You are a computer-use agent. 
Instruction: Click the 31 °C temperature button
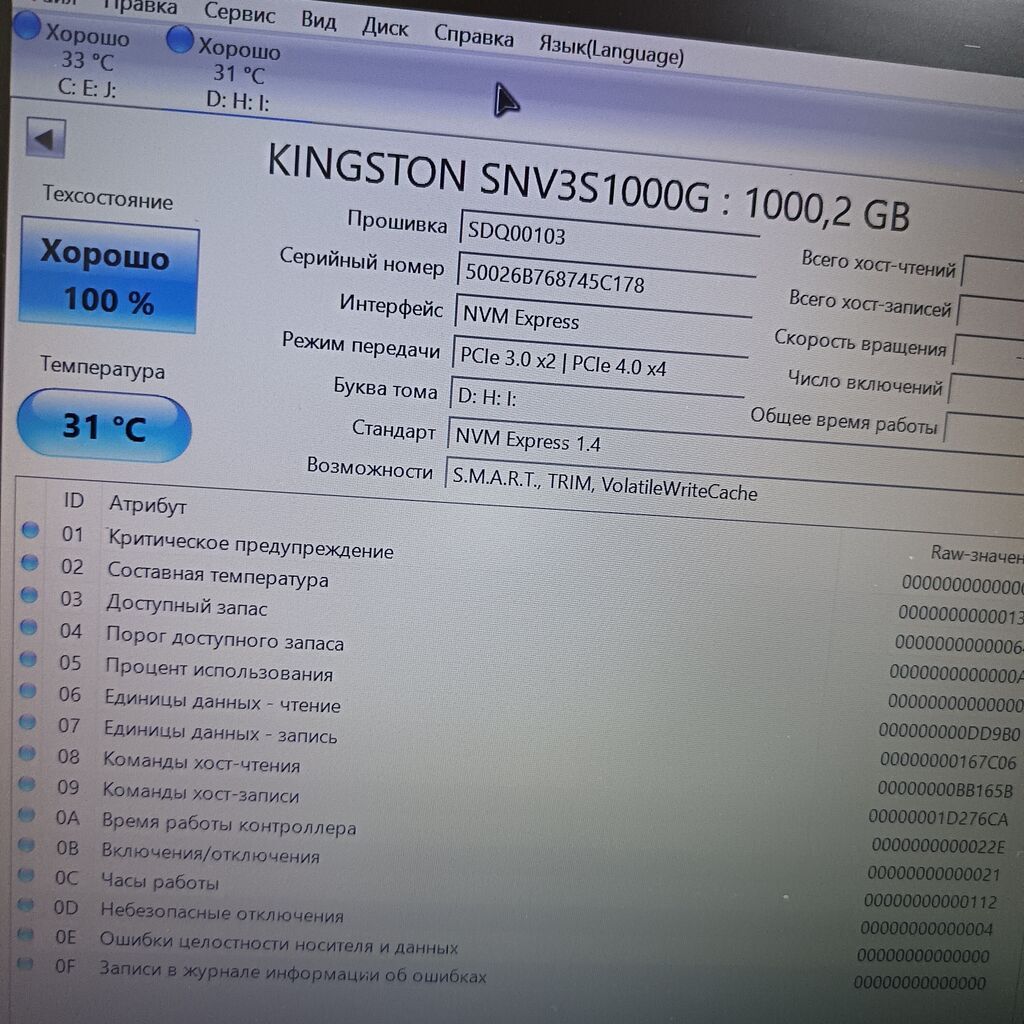[104, 426]
